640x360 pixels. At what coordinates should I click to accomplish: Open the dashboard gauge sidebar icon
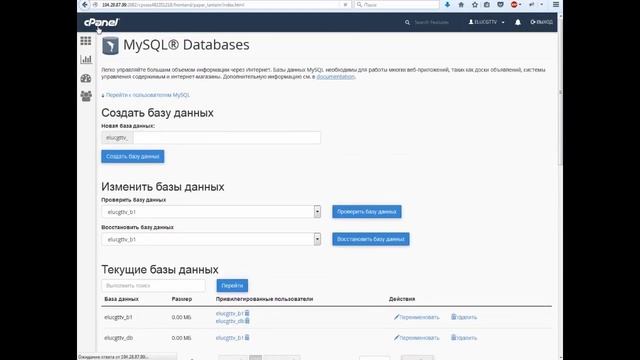tap(86, 78)
